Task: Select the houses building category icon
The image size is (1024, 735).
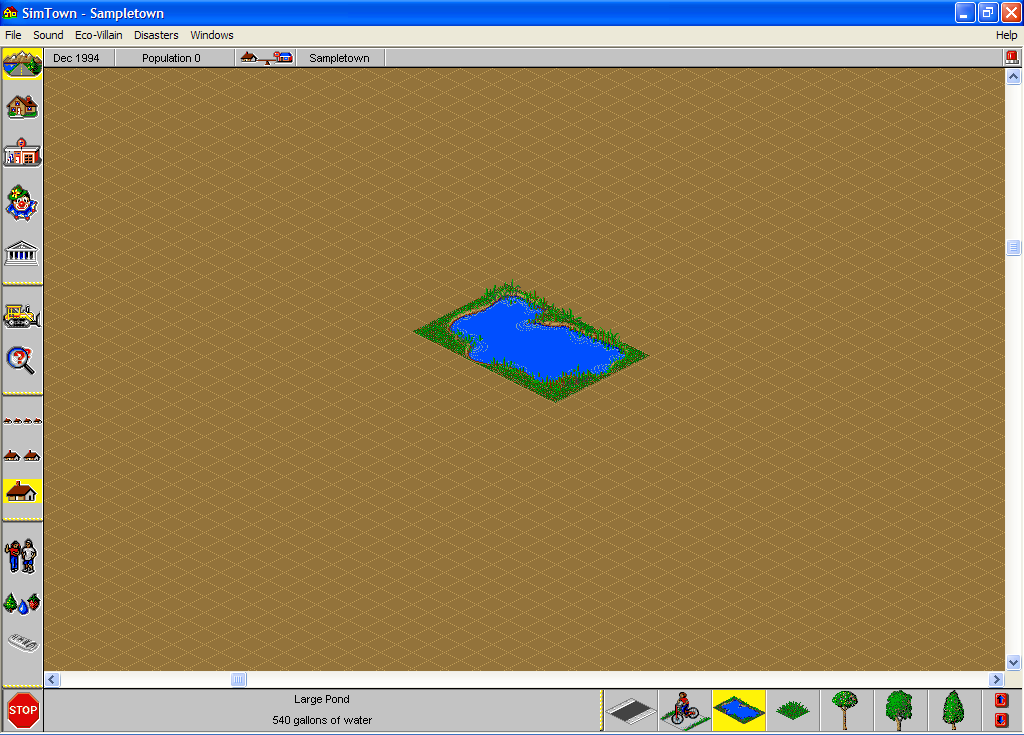Action: tap(22, 106)
